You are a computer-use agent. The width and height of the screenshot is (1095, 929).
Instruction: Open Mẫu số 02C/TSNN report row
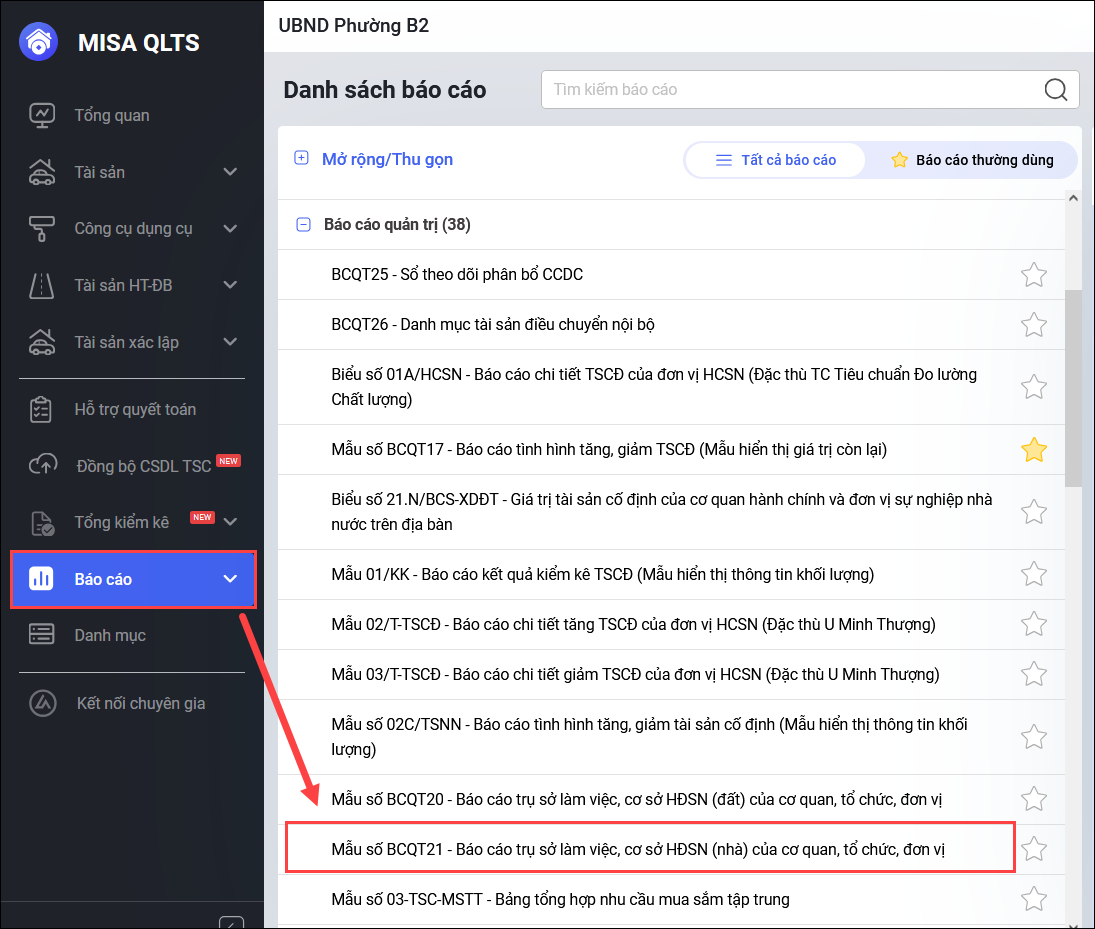pos(649,737)
